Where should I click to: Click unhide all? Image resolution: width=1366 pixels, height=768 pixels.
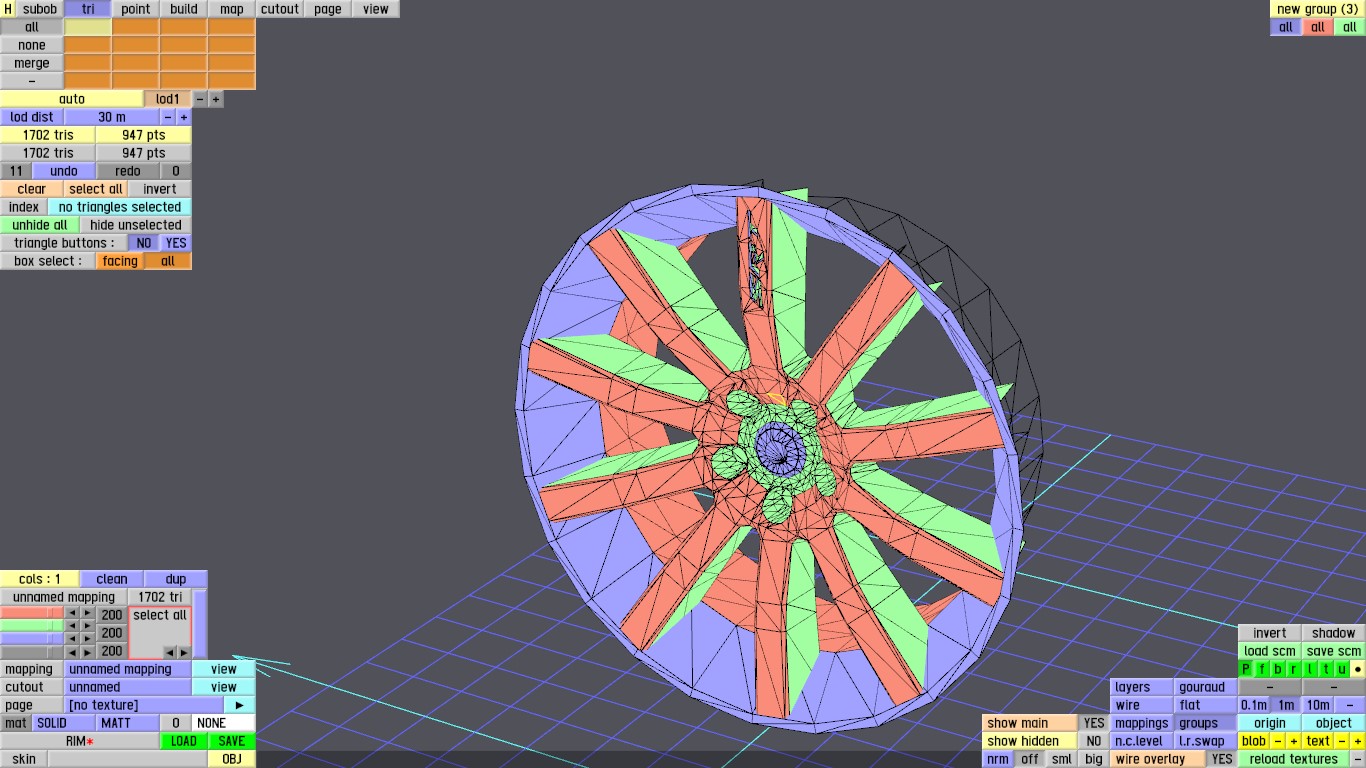[40, 225]
